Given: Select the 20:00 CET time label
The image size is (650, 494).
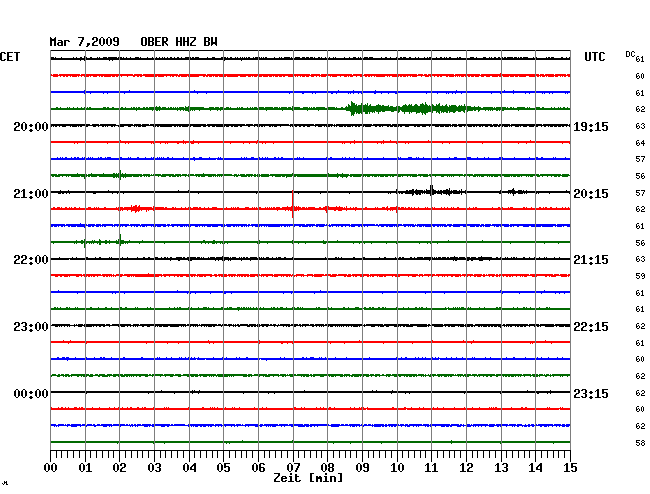Looking at the screenshot, I should [x=31, y=126].
